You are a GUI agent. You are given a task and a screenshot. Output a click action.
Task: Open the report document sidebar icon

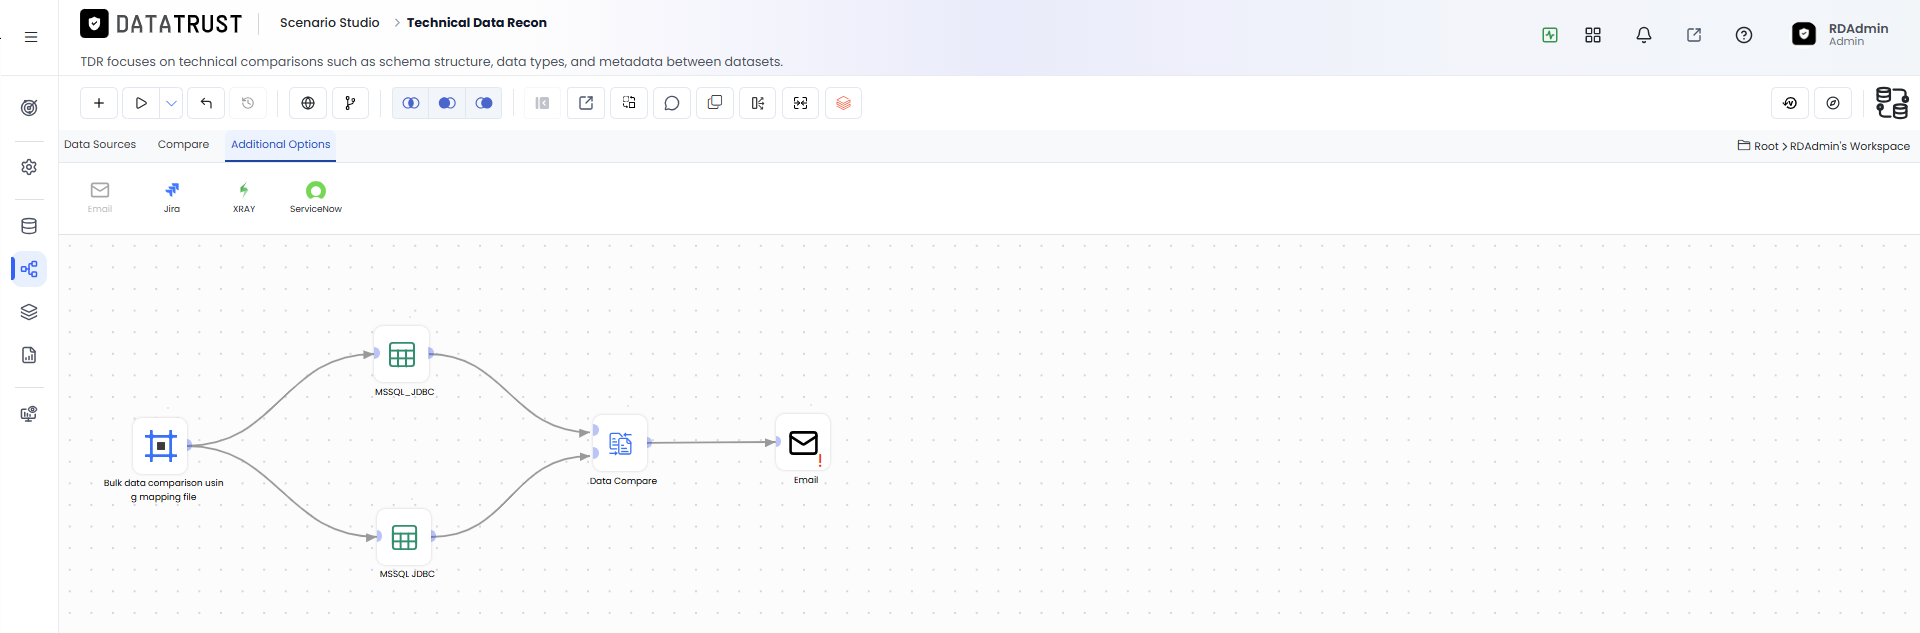tap(29, 355)
